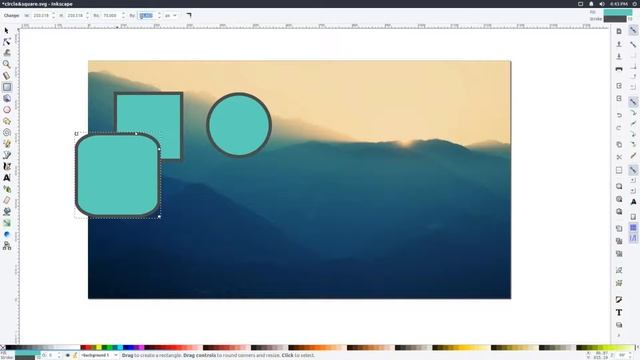This screenshot has height=360, width=640.
Task: Select the Color dropper tool
Action: [x=7, y=234]
